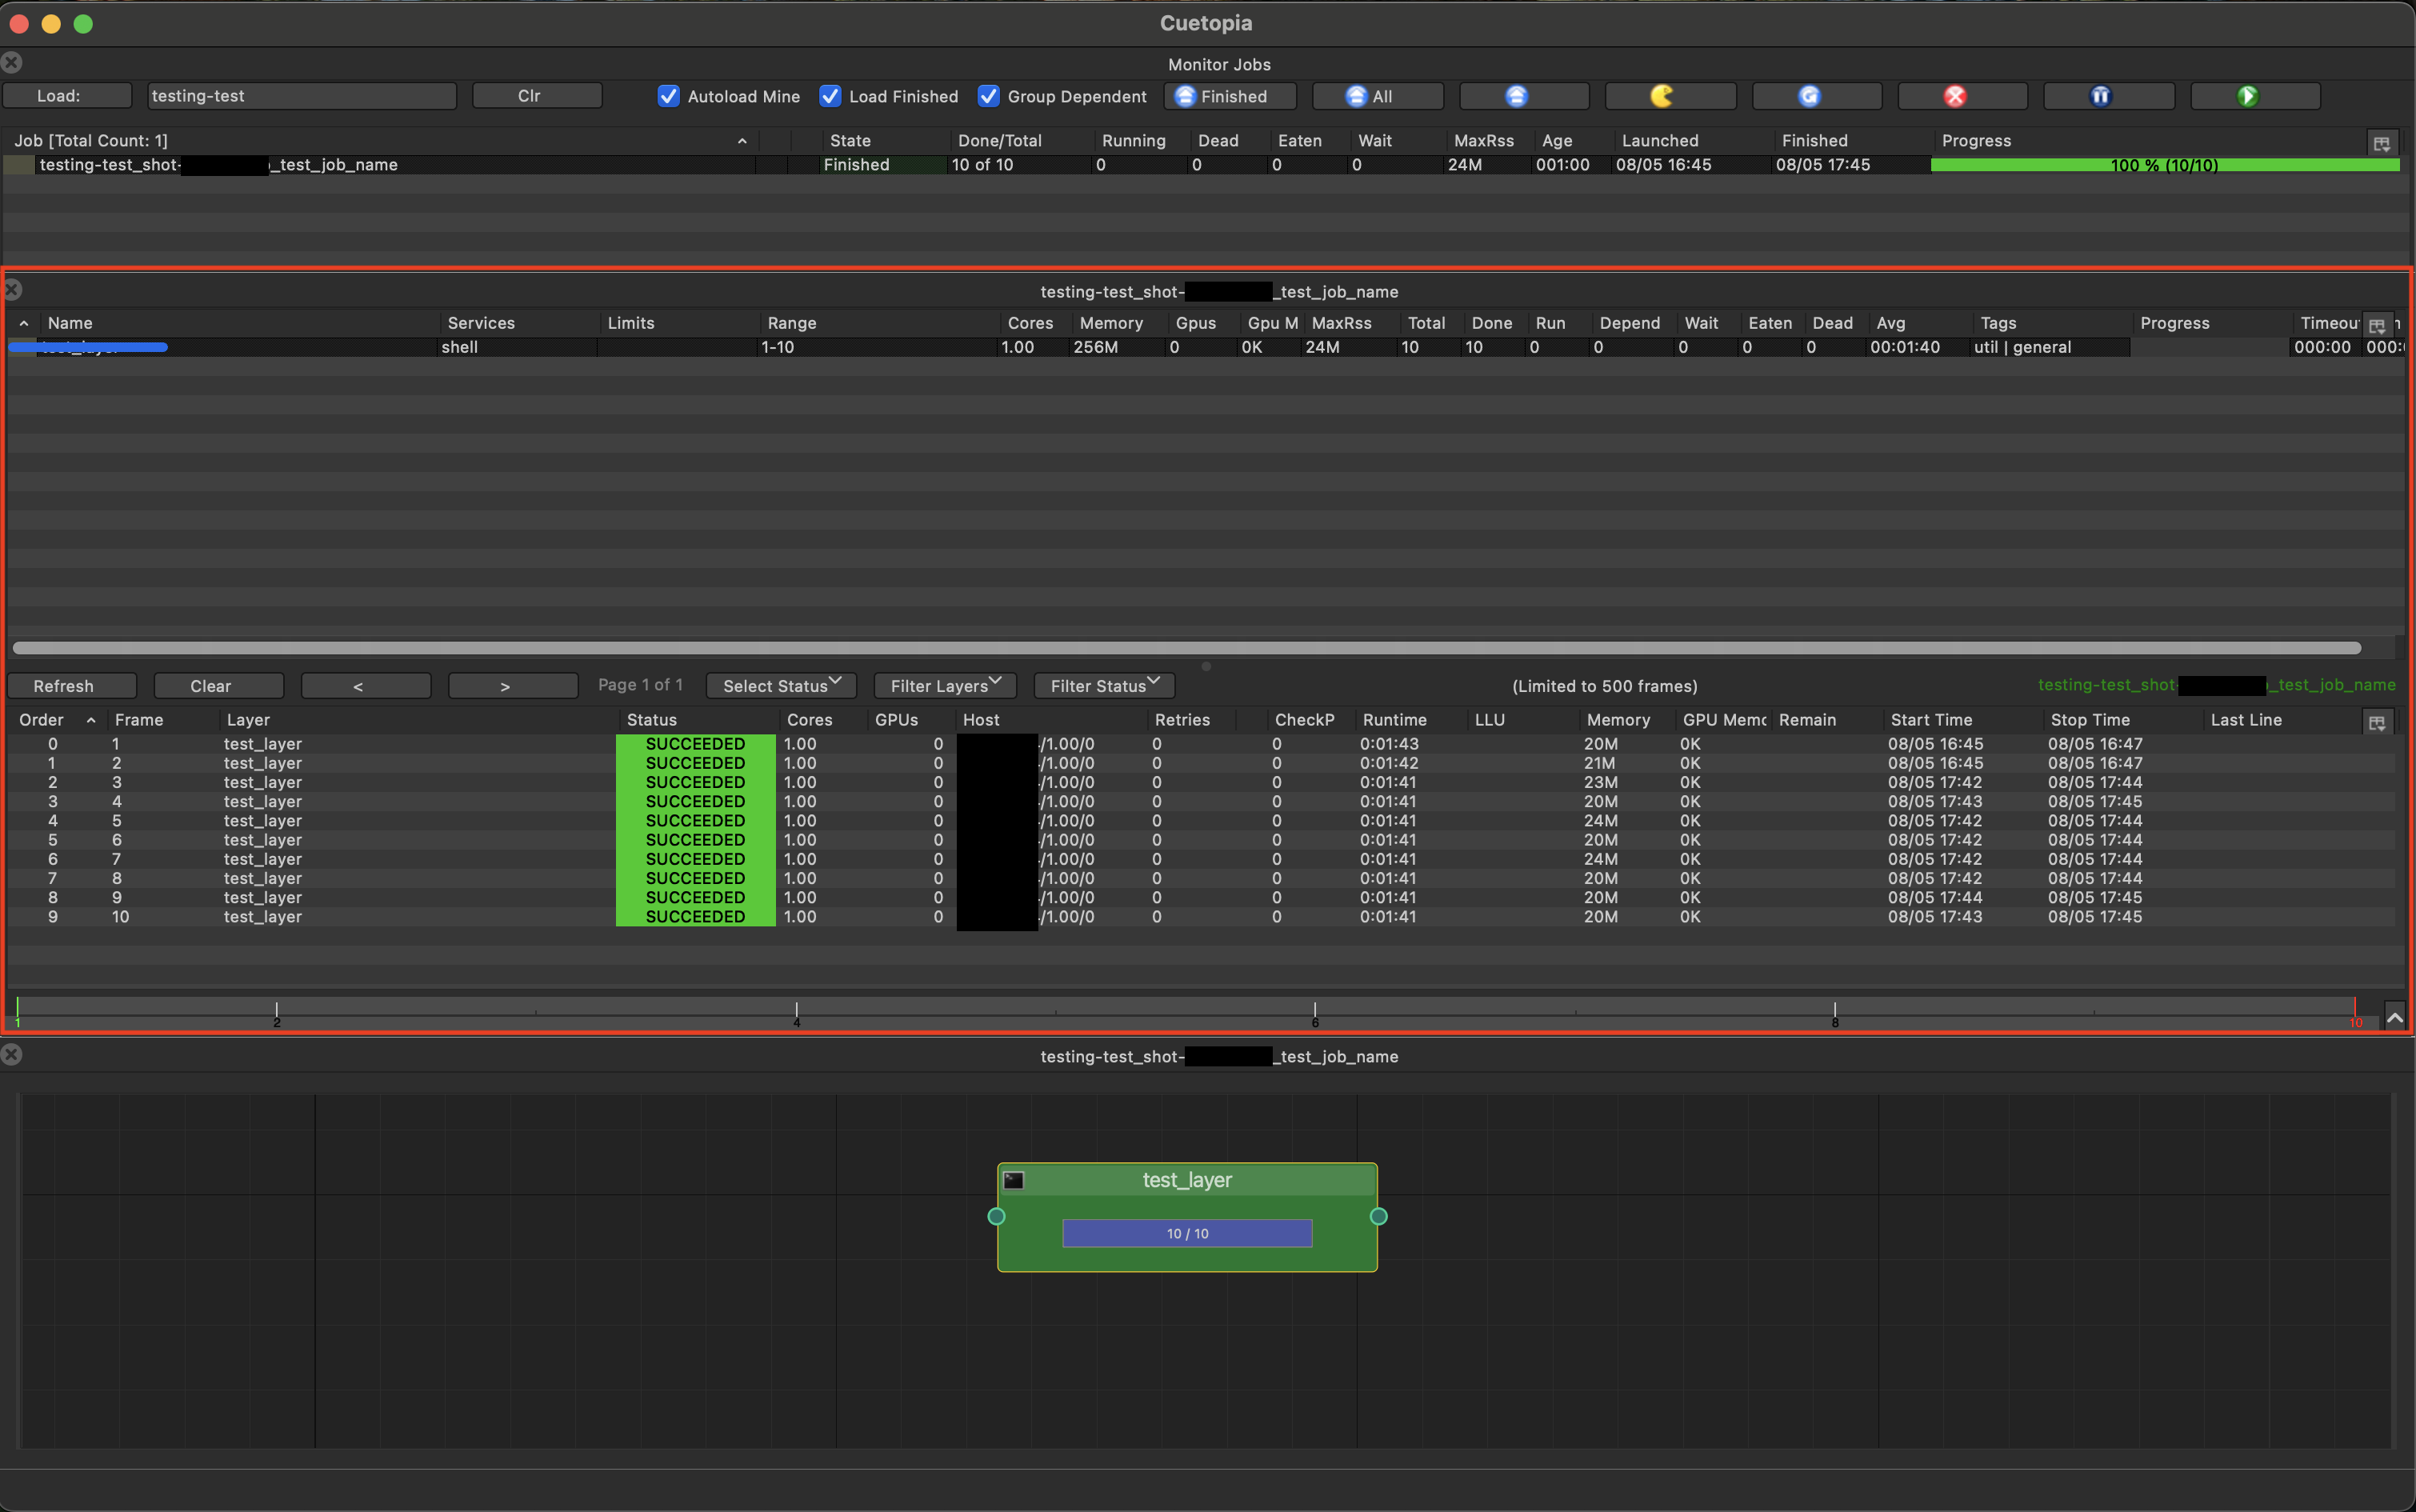Click sort arrow beside layer Name header
The width and height of the screenshot is (2416, 1512).
point(24,323)
